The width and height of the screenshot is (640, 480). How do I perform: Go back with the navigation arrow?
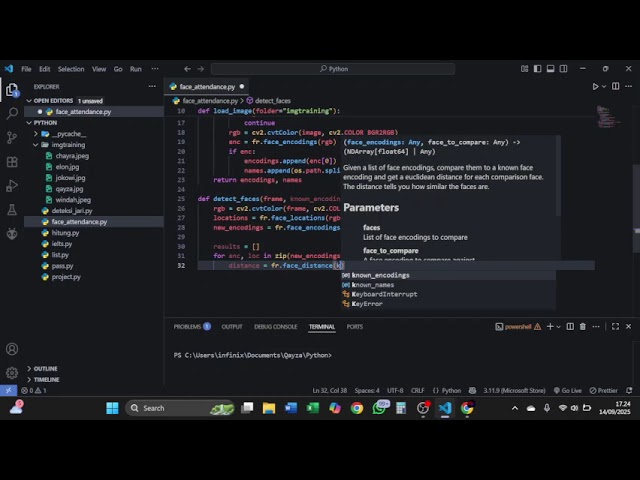pyautogui.click(x=187, y=69)
